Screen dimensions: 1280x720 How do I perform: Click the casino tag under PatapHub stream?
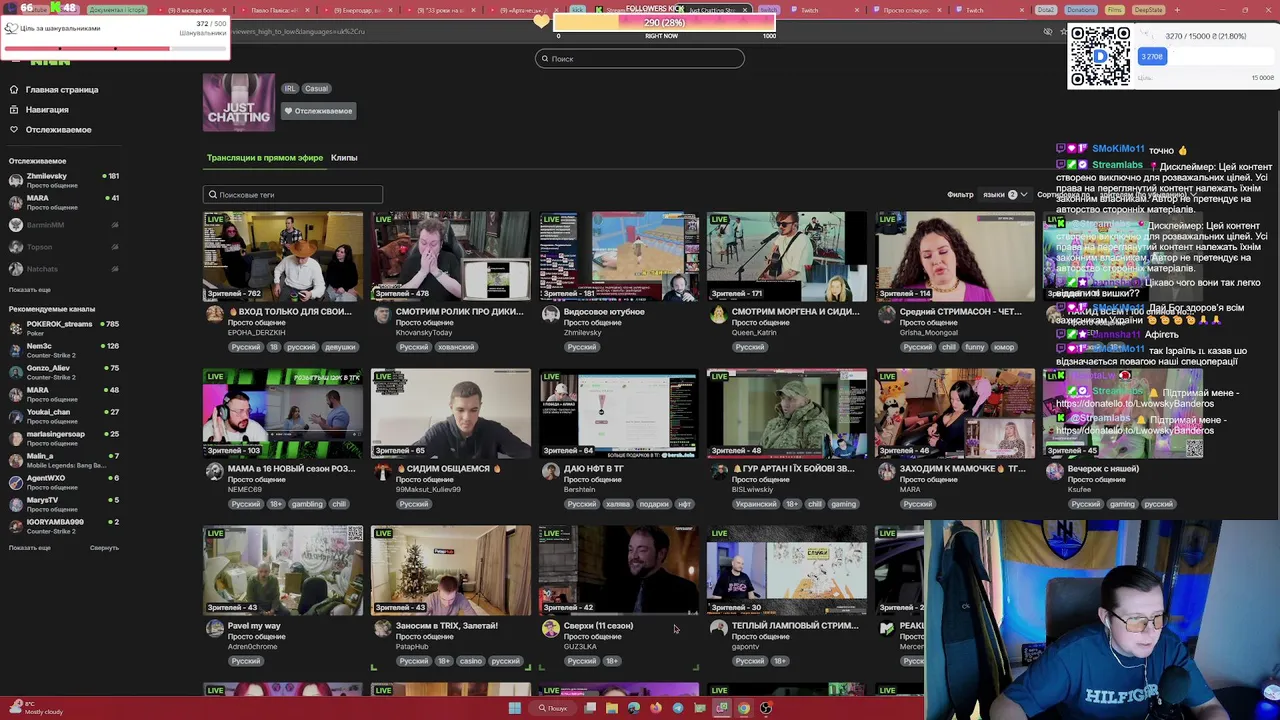(x=470, y=661)
